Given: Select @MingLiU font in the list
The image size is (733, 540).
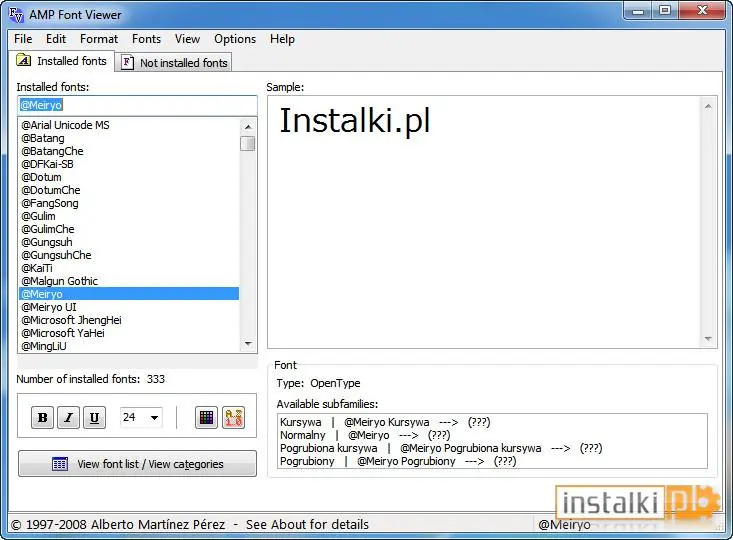Looking at the screenshot, I should [x=129, y=346].
